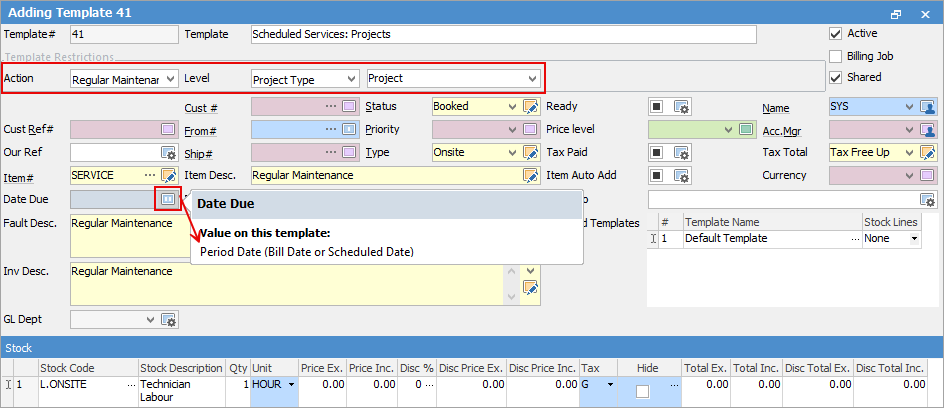Open Stock Lines dropdown showing None
The width and height of the screenshot is (944, 408).
click(914, 239)
